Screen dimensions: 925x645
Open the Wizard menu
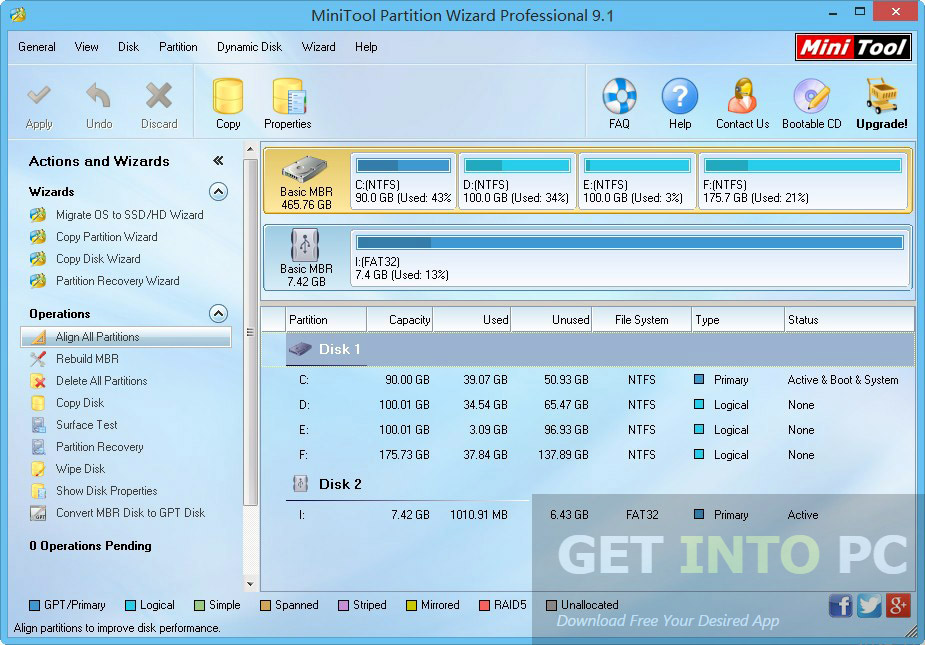pyautogui.click(x=318, y=46)
